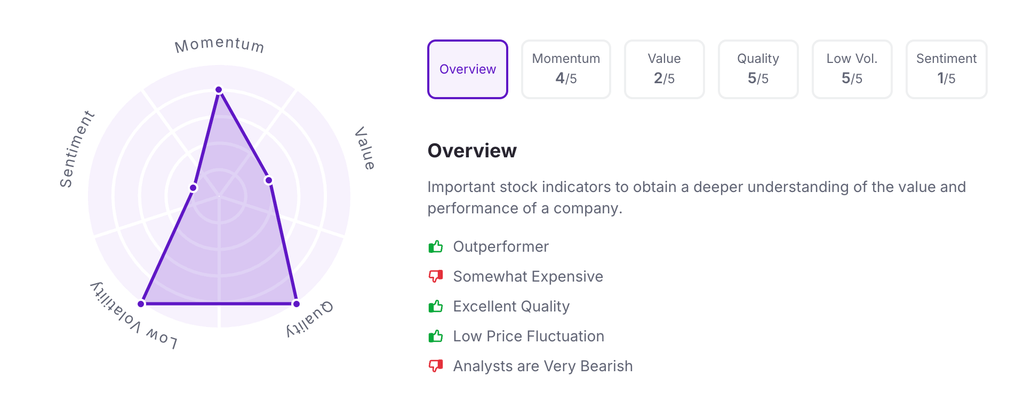The width and height of the screenshot is (1024, 400).
Task: Open the Momentum 4/5 tab
Action: tap(566, 69)
